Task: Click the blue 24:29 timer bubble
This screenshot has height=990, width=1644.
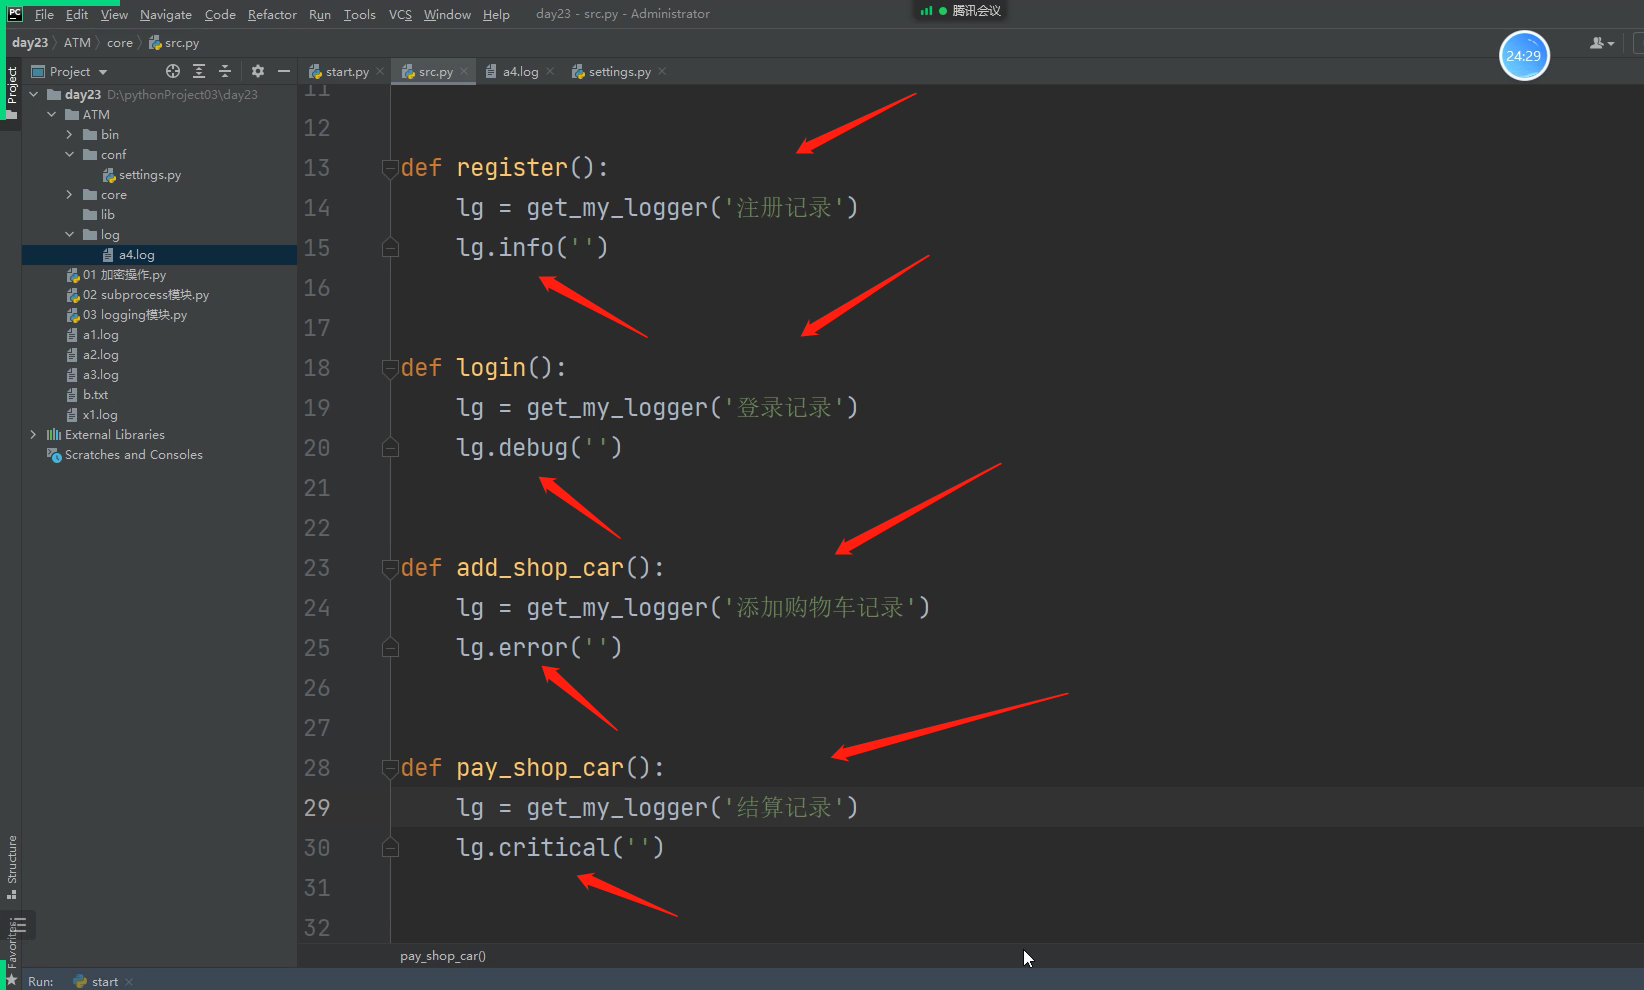Action: [x=1524, y=56]
